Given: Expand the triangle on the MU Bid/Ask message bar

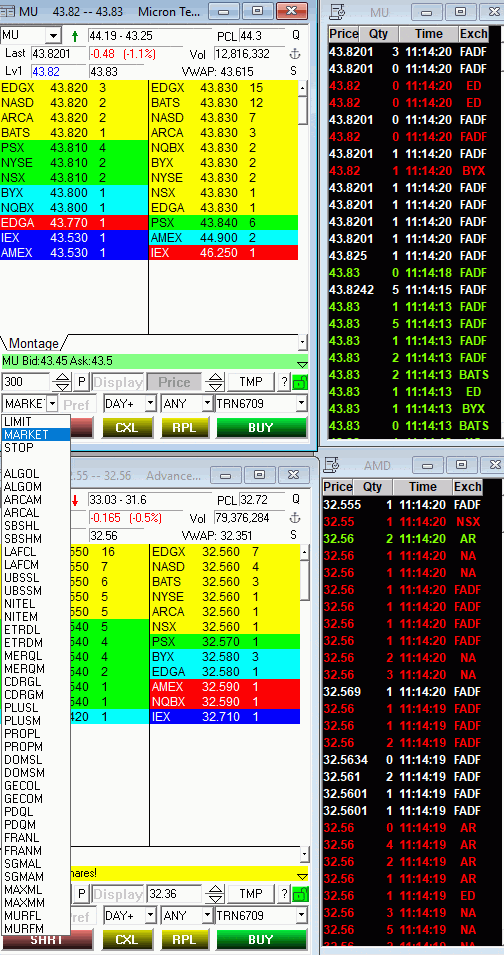Looking at the screenshot, I should click(x=302, y=364).
